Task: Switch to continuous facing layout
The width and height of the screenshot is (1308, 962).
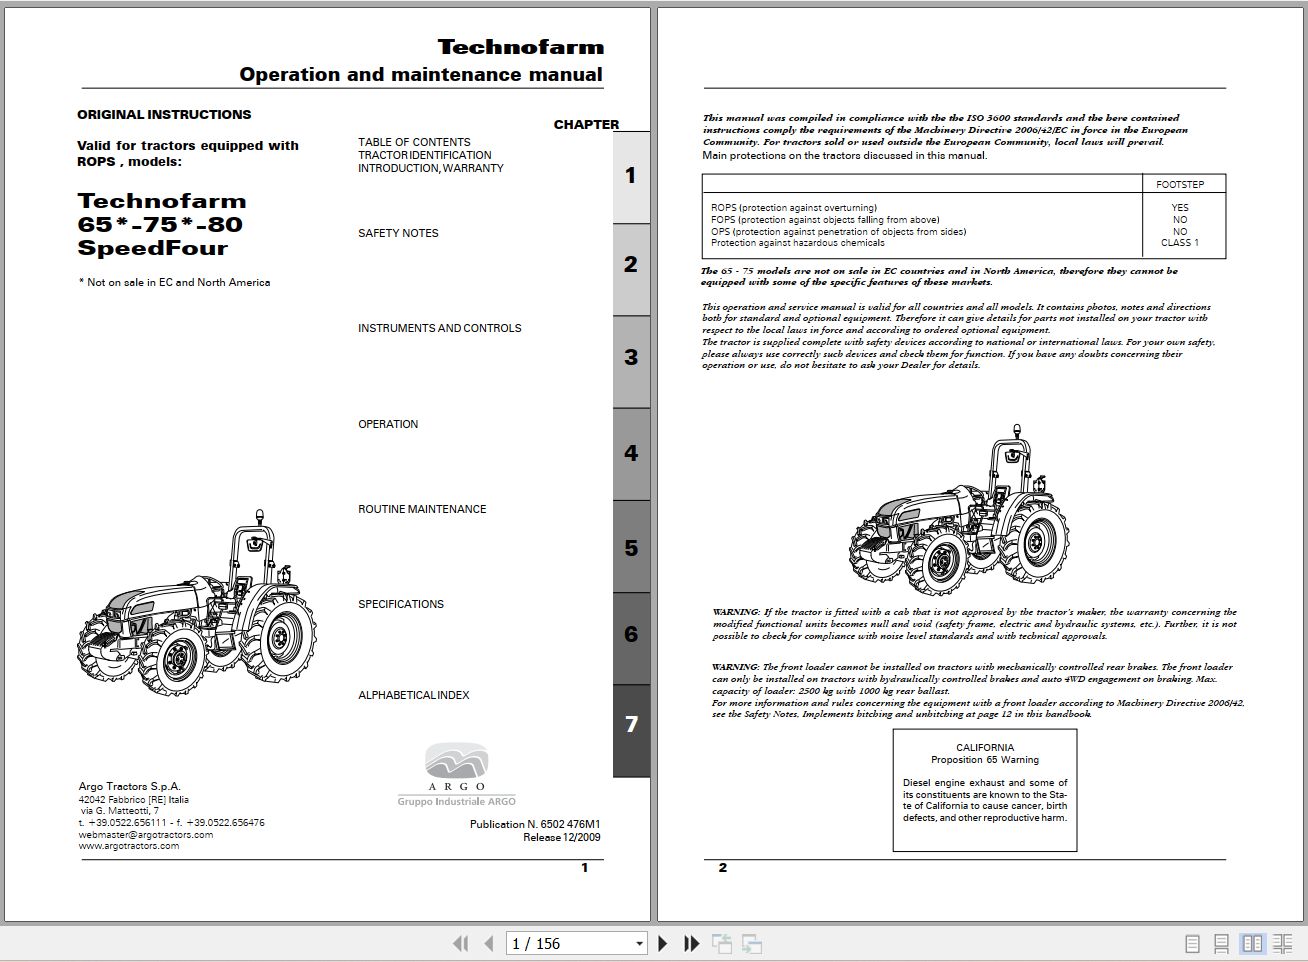Action: tap(1283, 943)
